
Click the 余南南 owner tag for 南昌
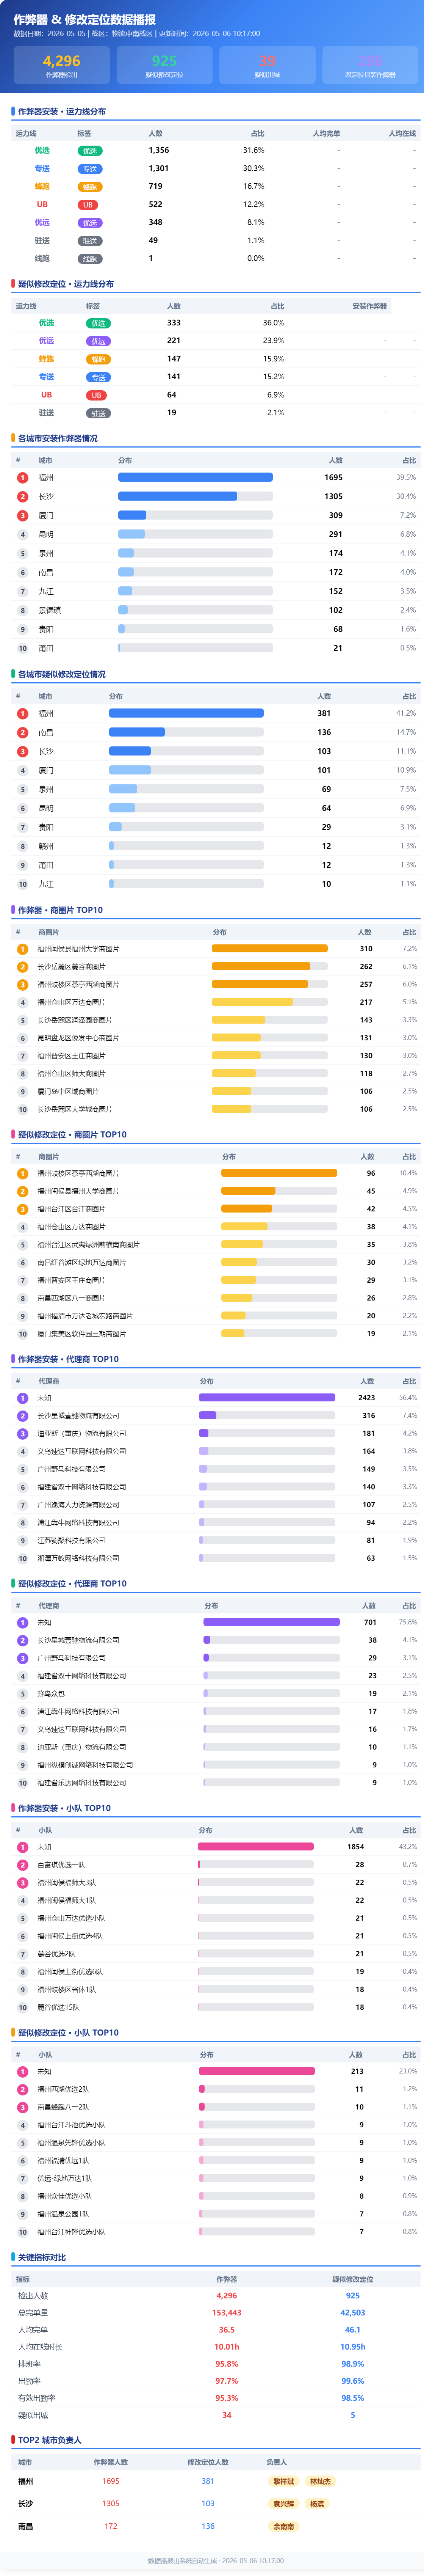(284, 2526)
